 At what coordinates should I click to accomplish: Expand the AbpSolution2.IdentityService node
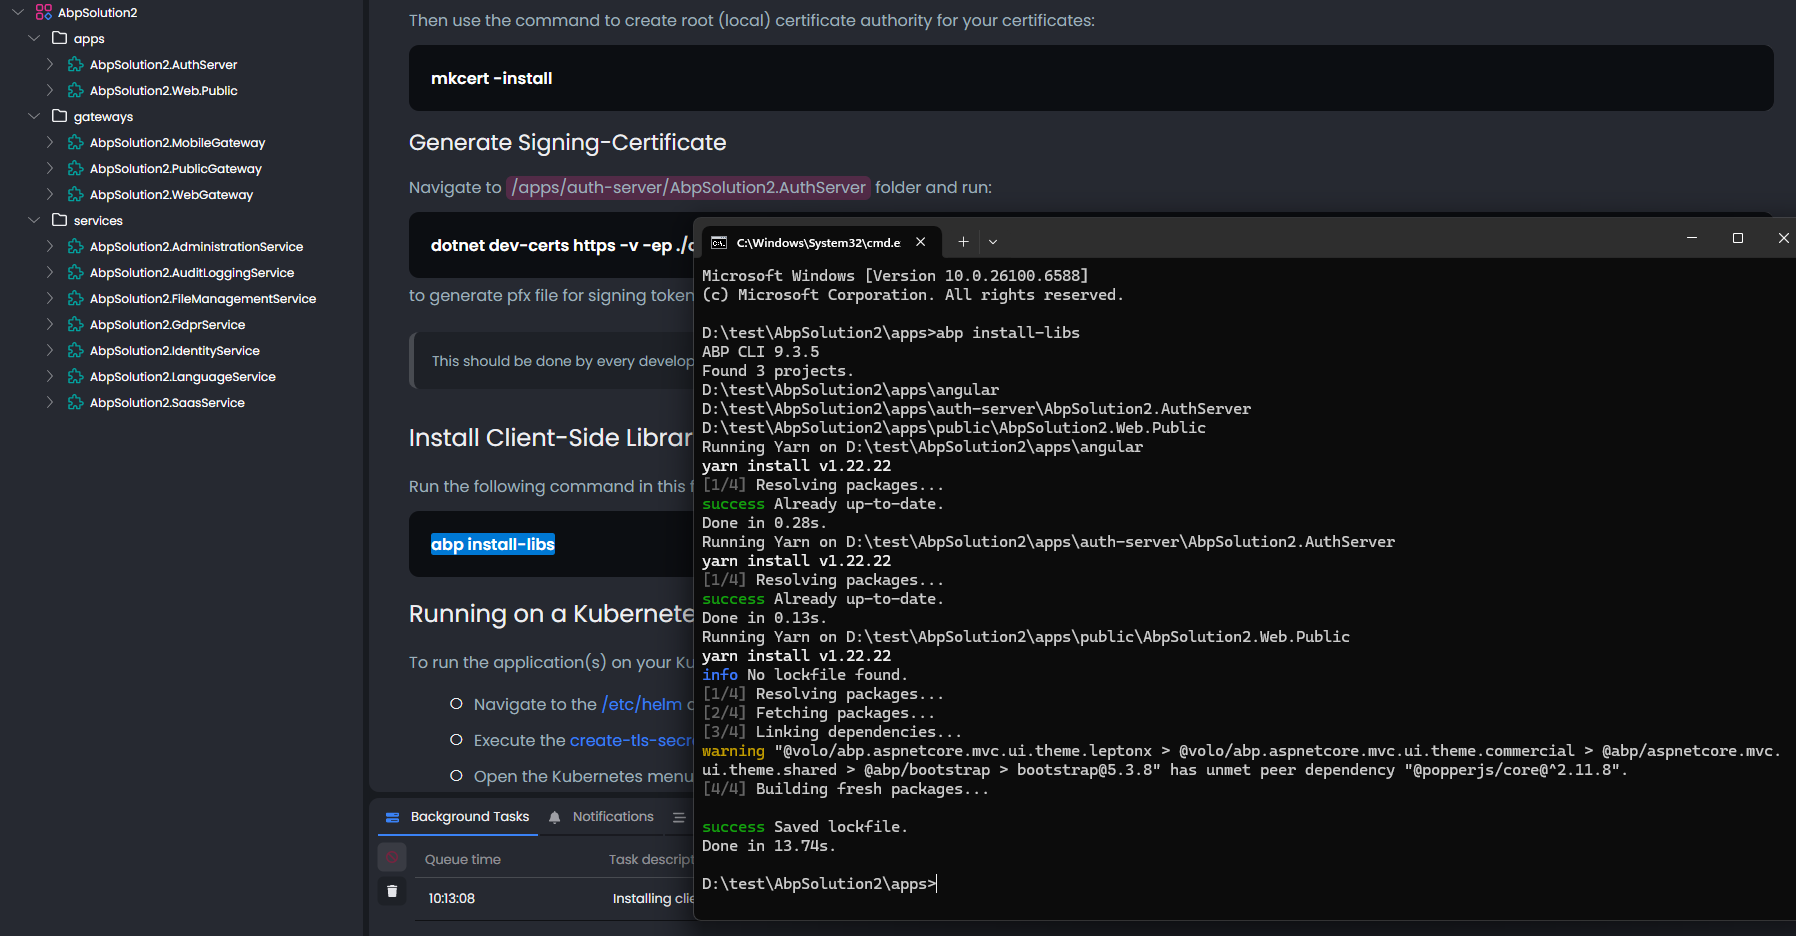(50, 350)
